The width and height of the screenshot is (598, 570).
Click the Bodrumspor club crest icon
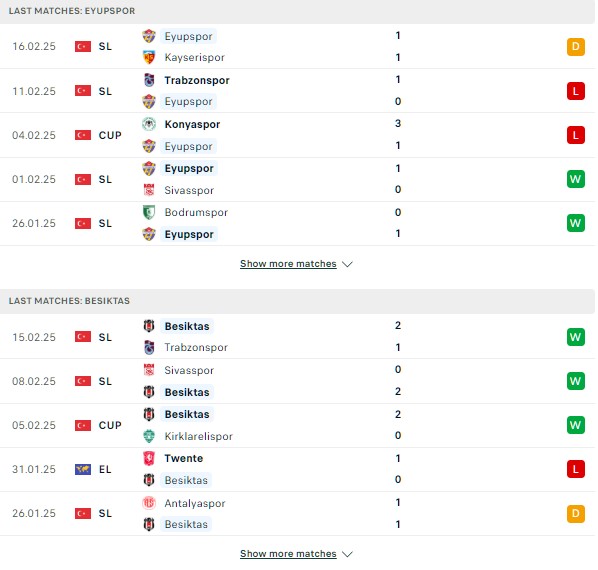click(149, 212)
